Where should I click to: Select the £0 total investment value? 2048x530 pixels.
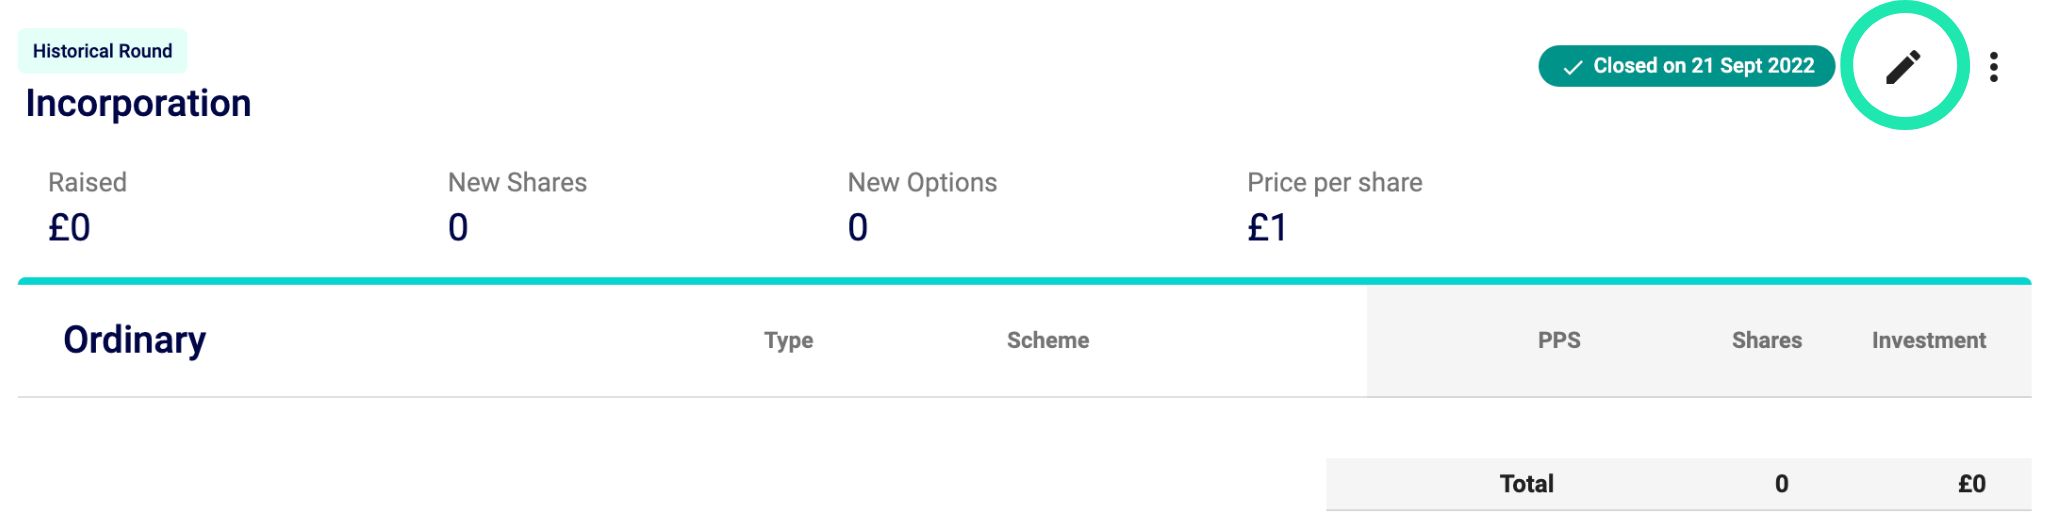1971,484
